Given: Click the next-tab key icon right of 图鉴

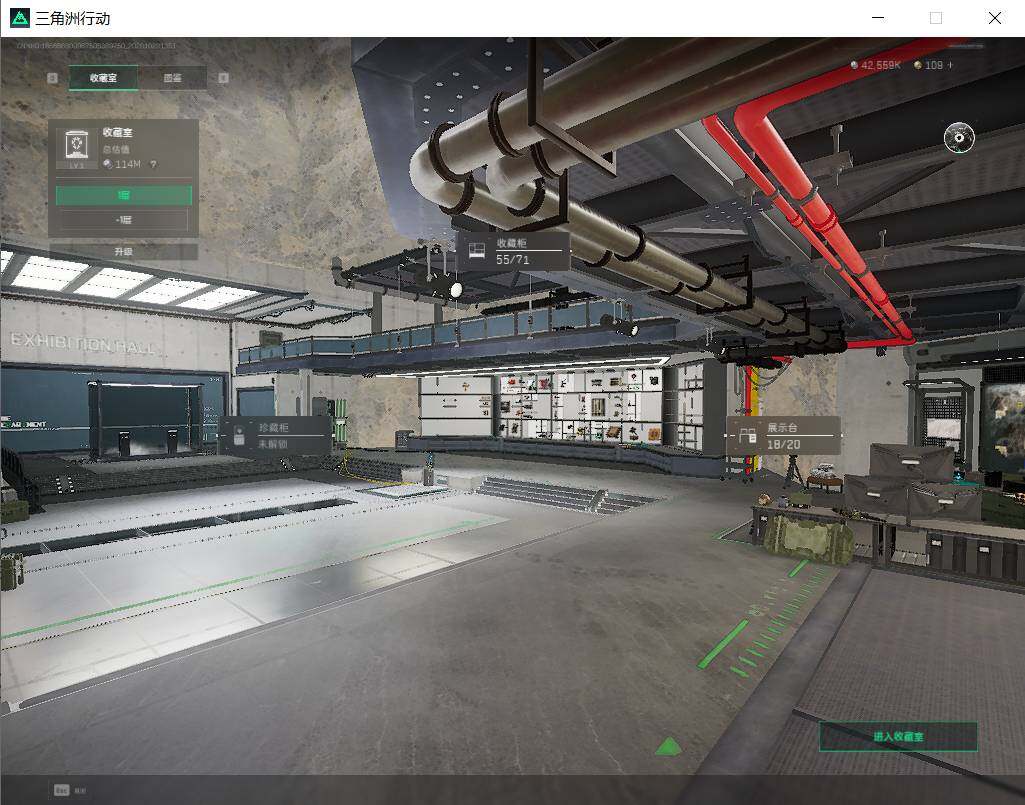Looking at the screenshot, I should pos(224,78).
